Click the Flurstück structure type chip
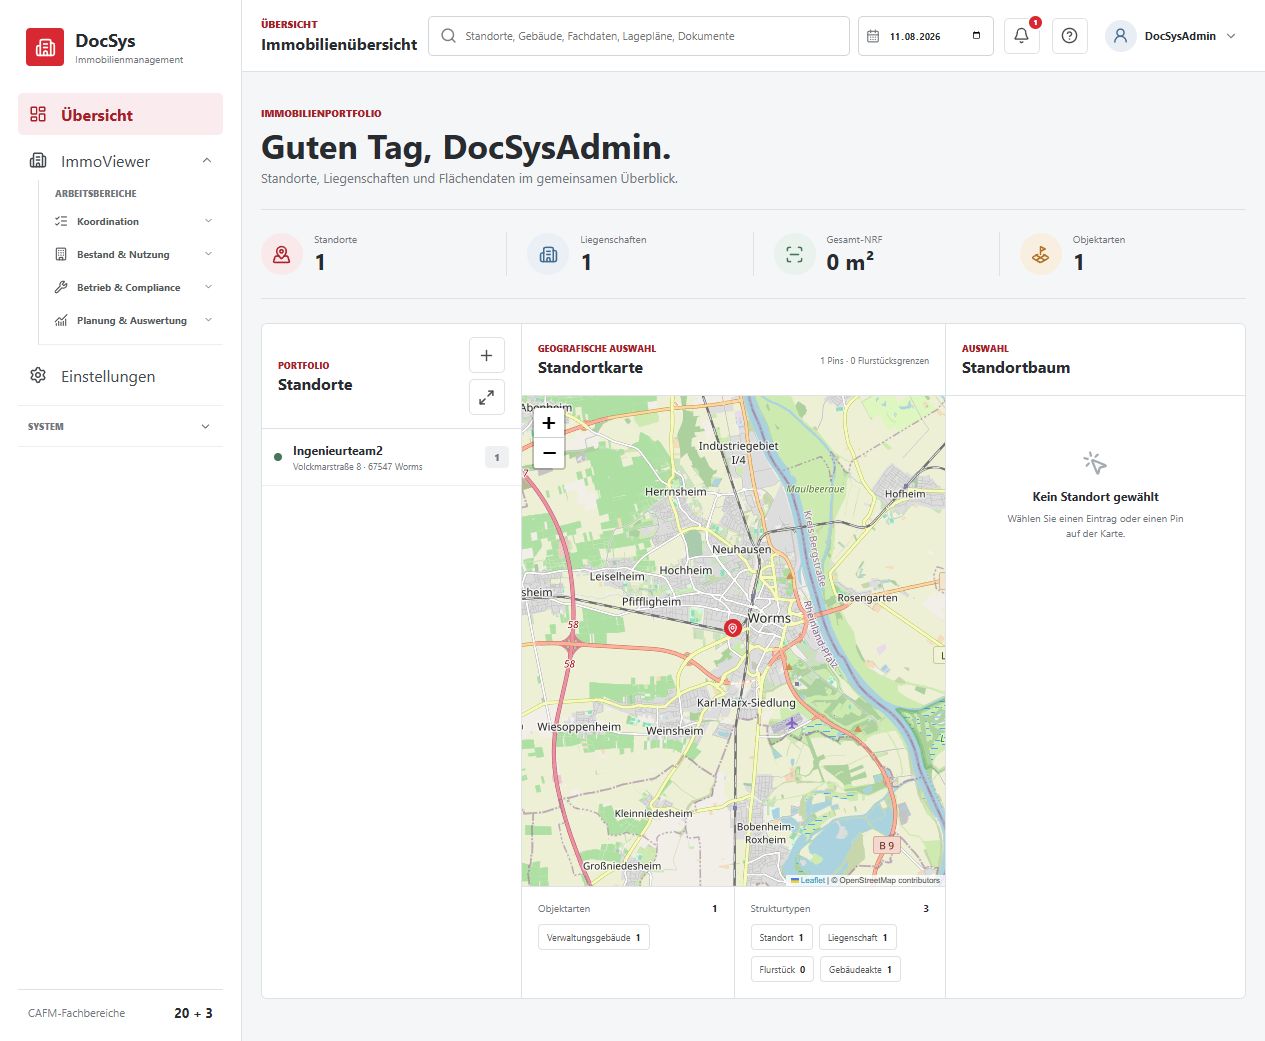The height and width of the screenshot is (1041, 1265). pos(782,969)
